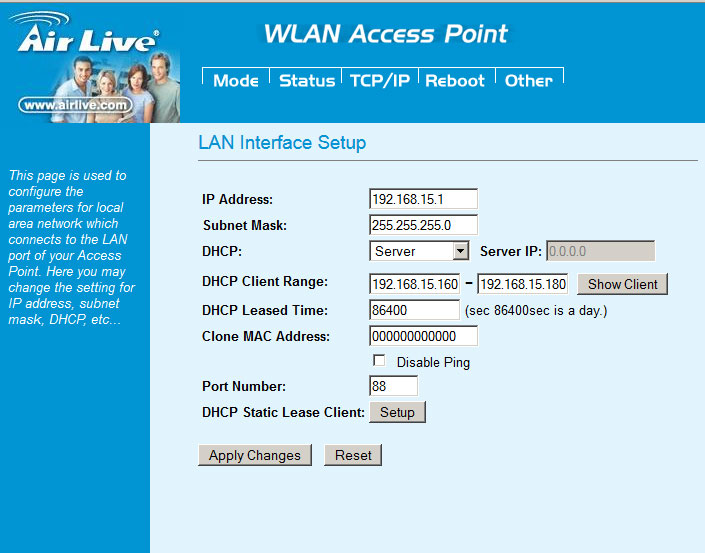The width and height of the screenshot is (705, 553).
Task: Click the sidebar page description text
Action: [71, 247]
